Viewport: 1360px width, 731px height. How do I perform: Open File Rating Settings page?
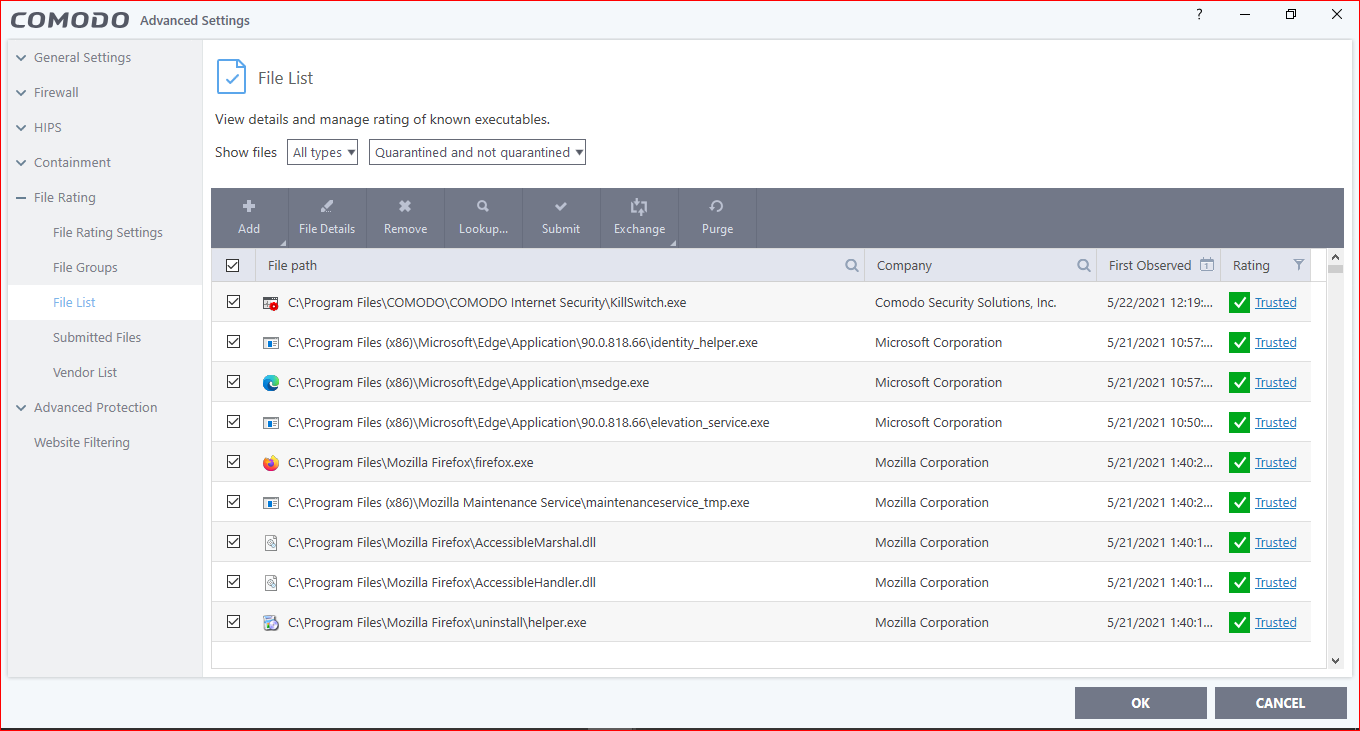108,232
